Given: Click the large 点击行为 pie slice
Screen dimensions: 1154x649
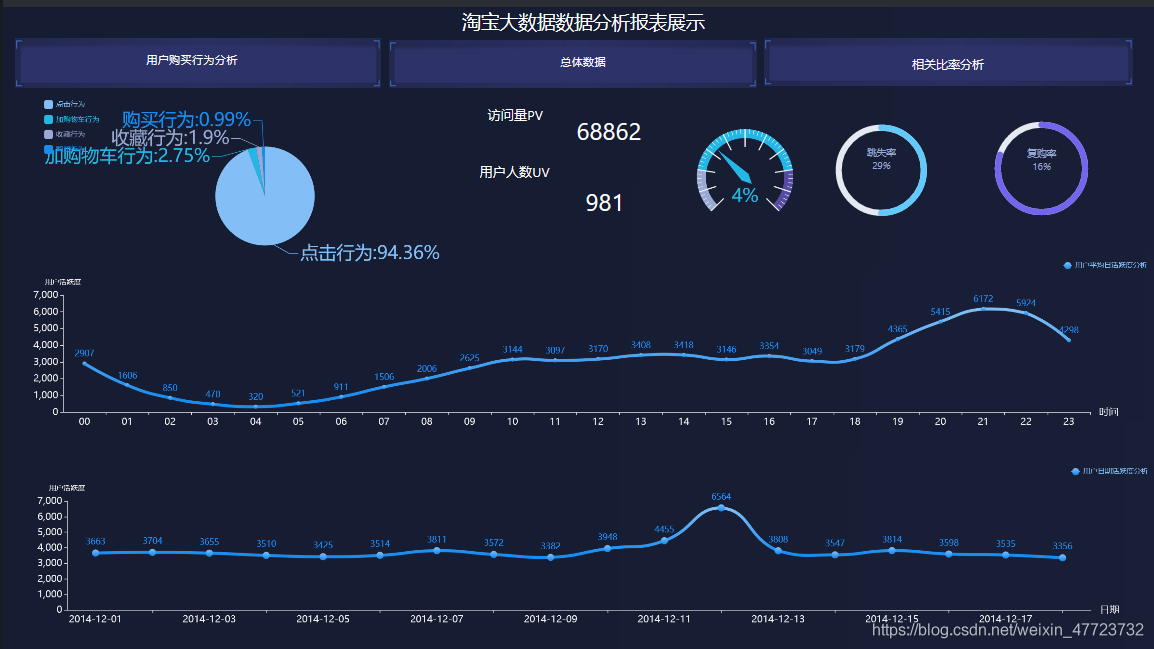Looking at the screenshot, I should tap(265, 202).
